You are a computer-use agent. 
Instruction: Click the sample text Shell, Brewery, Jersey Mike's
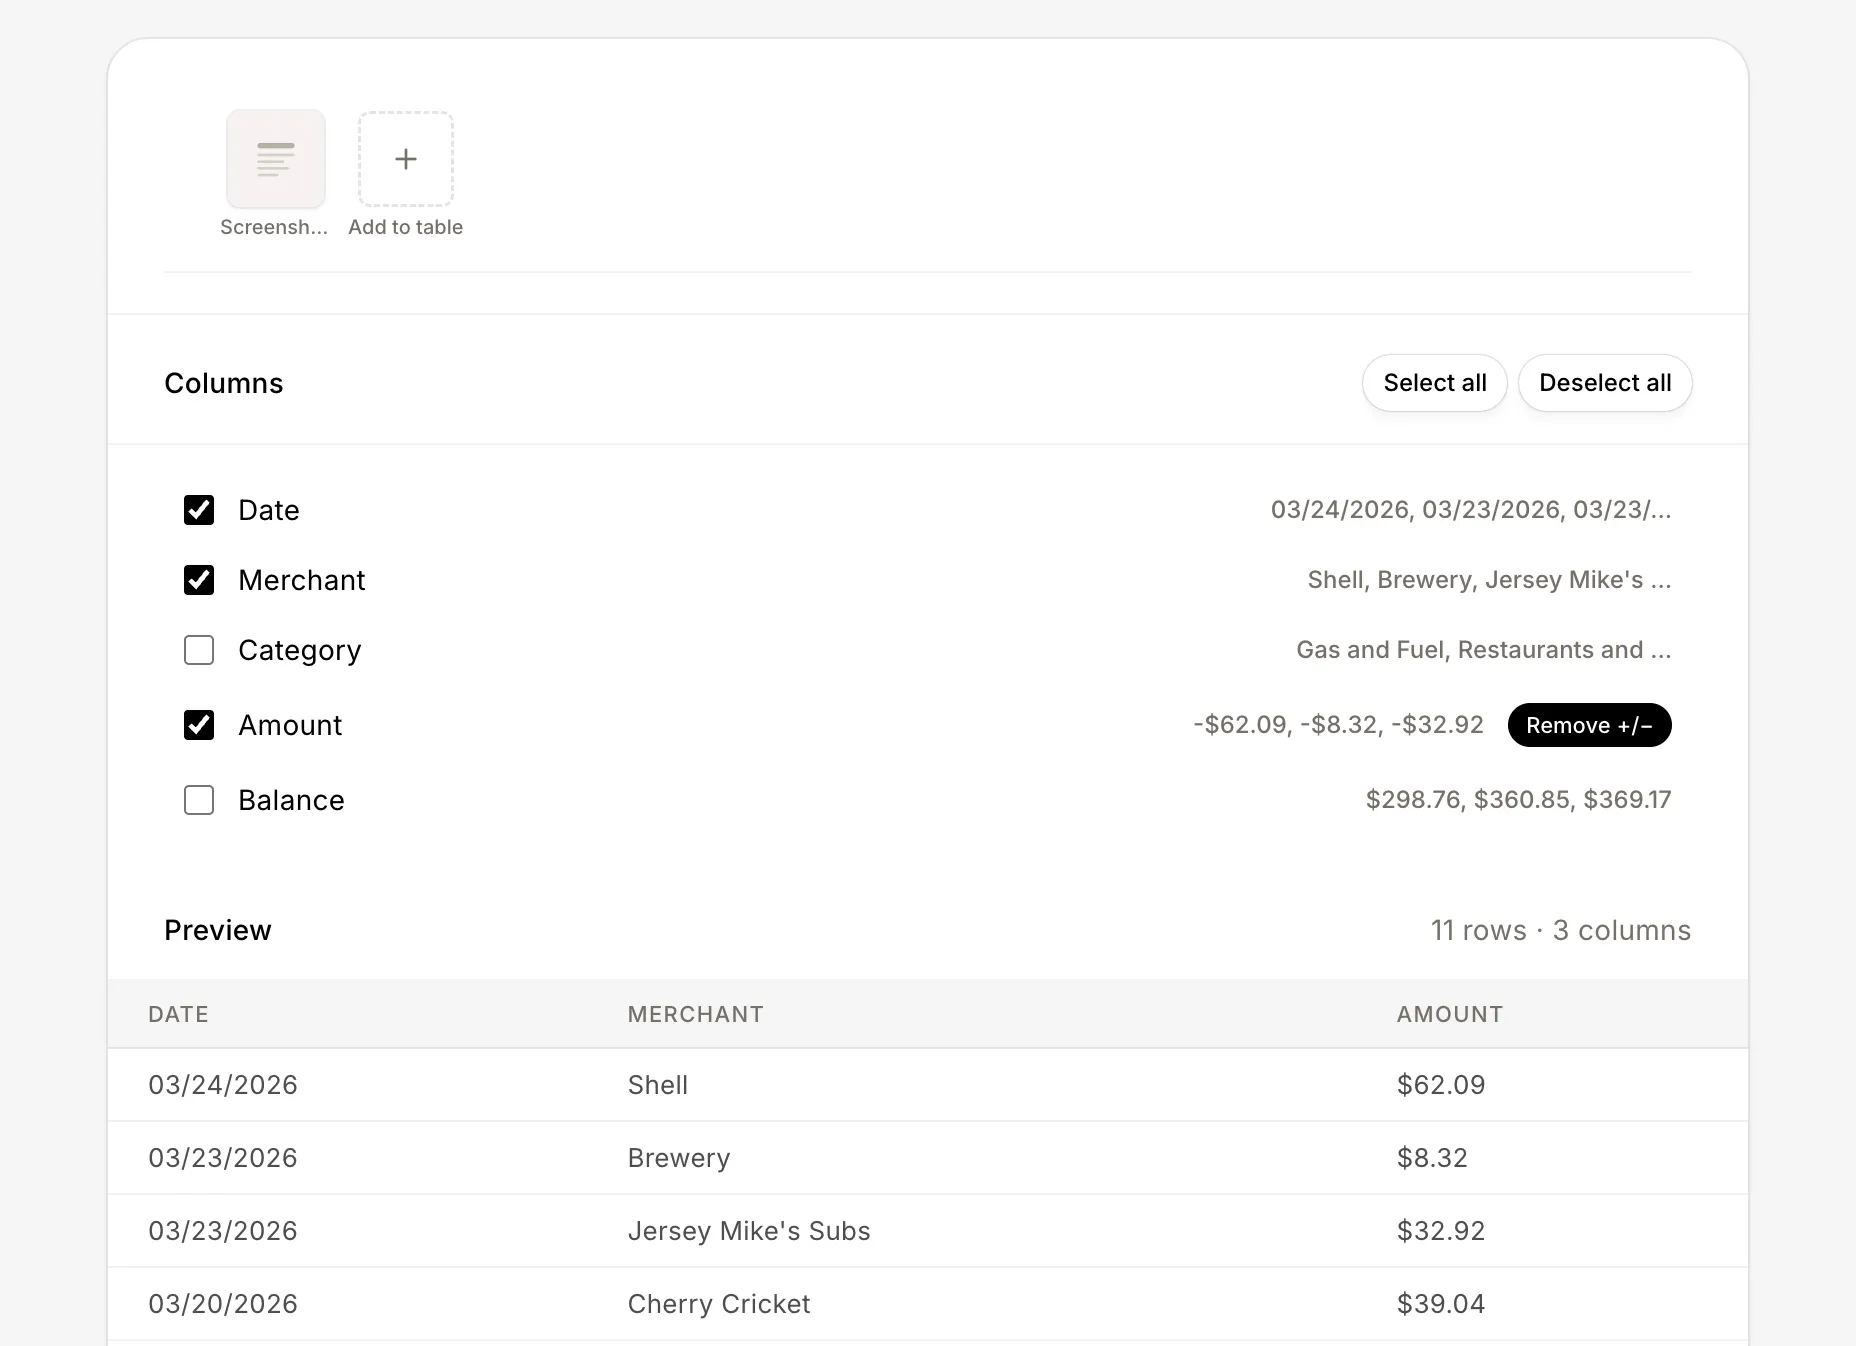pyautogui.click(x=1489, y=580)
